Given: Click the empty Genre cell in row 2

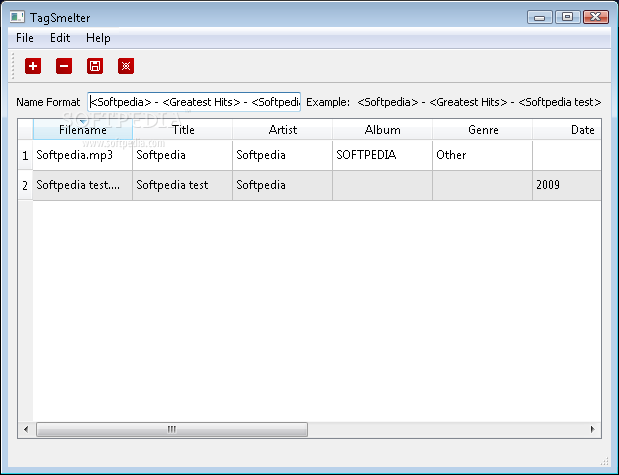Looking at the screenshot, I should point(482,185).
